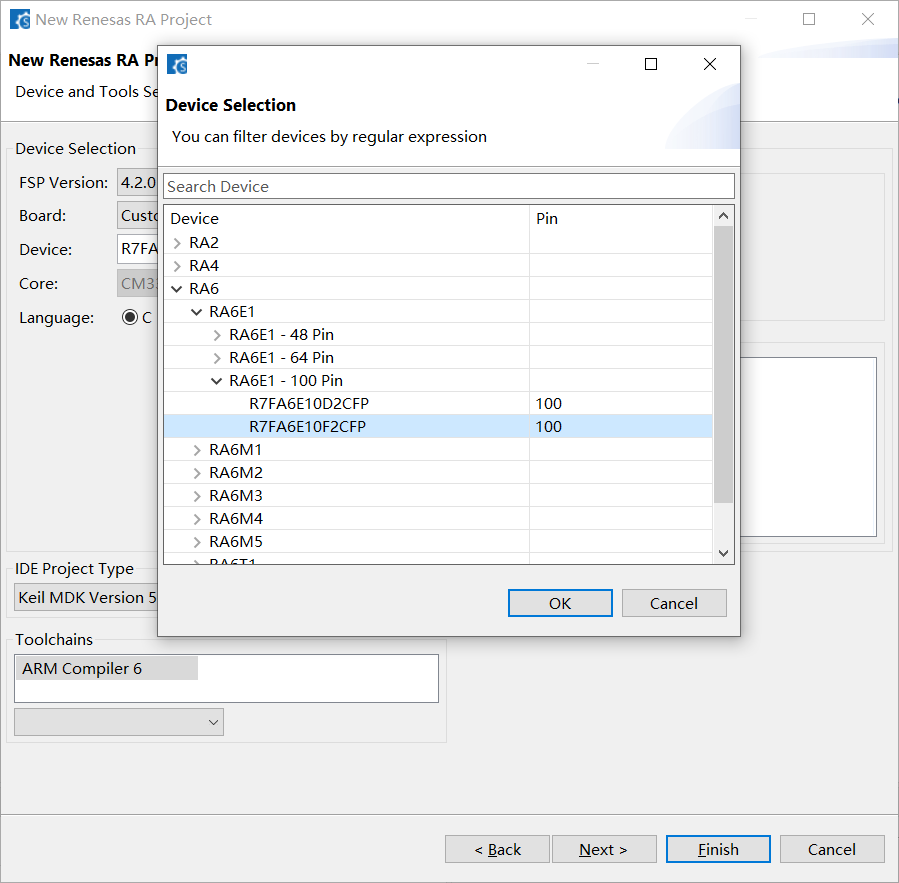Click the Pin column header
The width and height of the screenshot is (899, 883).
click(621, 218)
